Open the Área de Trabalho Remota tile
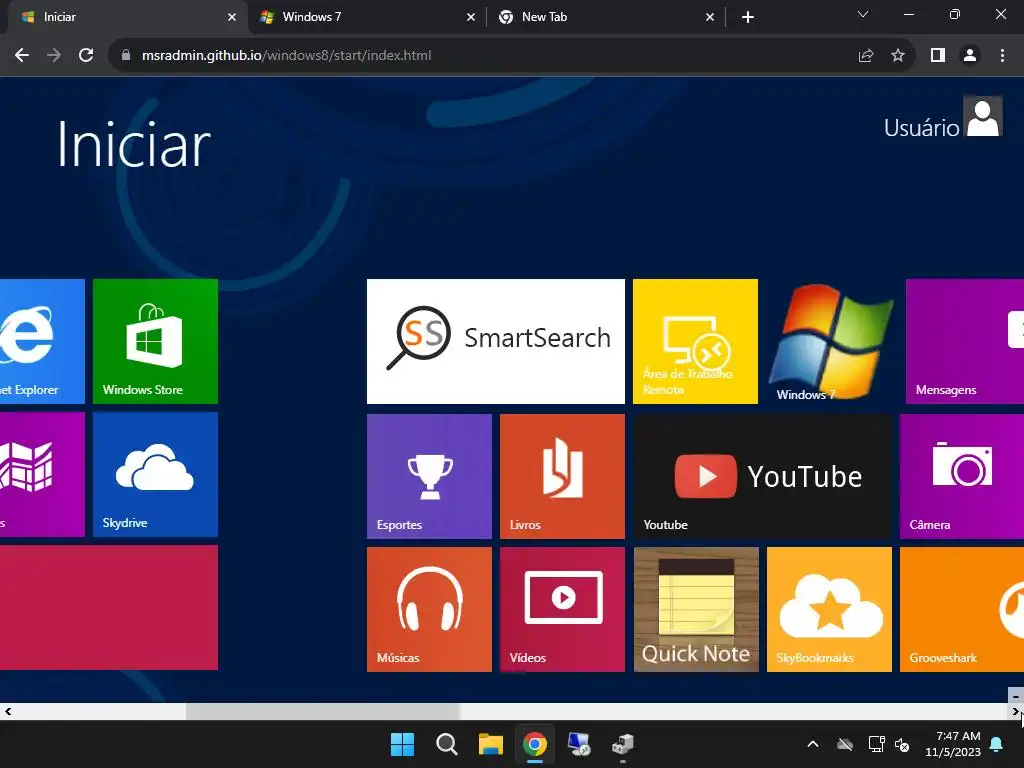The width and height of the screenshot is (1024, 768). (696, 341)
